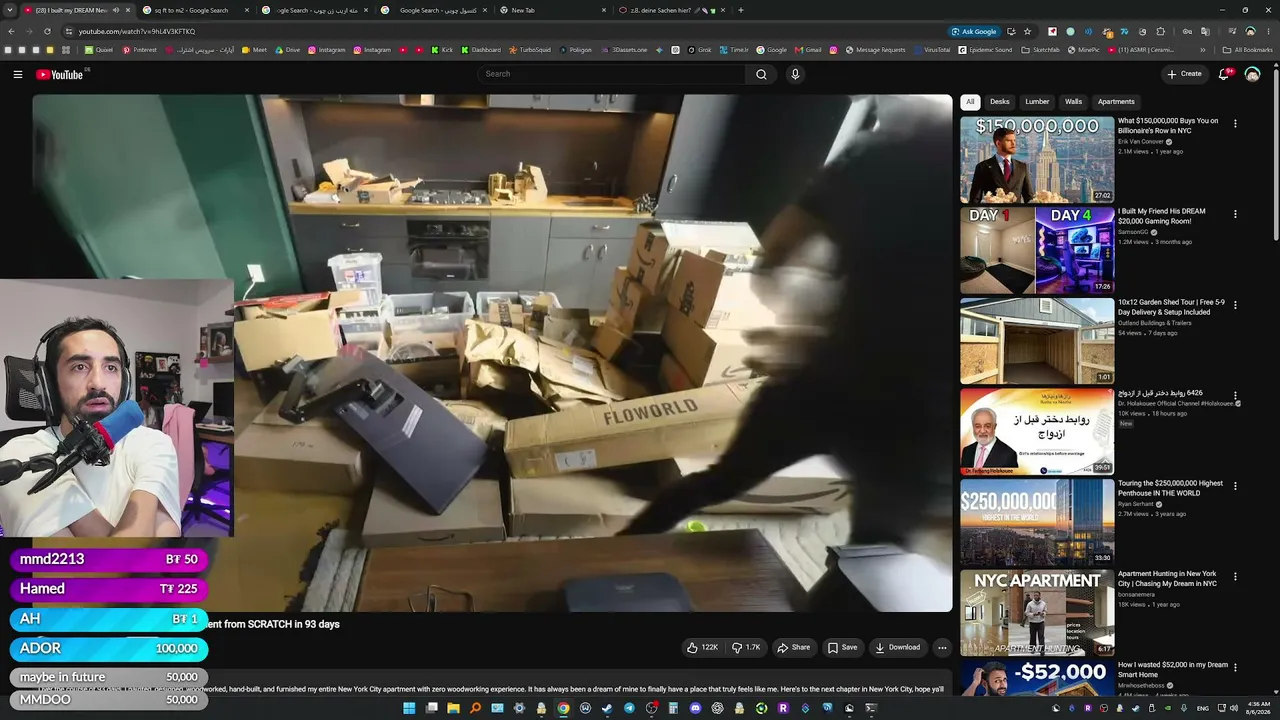The image size is (1280, 720).
Task: Switch to the 'deine Sachen hier?' tab
Action: (x=672, y=10)
